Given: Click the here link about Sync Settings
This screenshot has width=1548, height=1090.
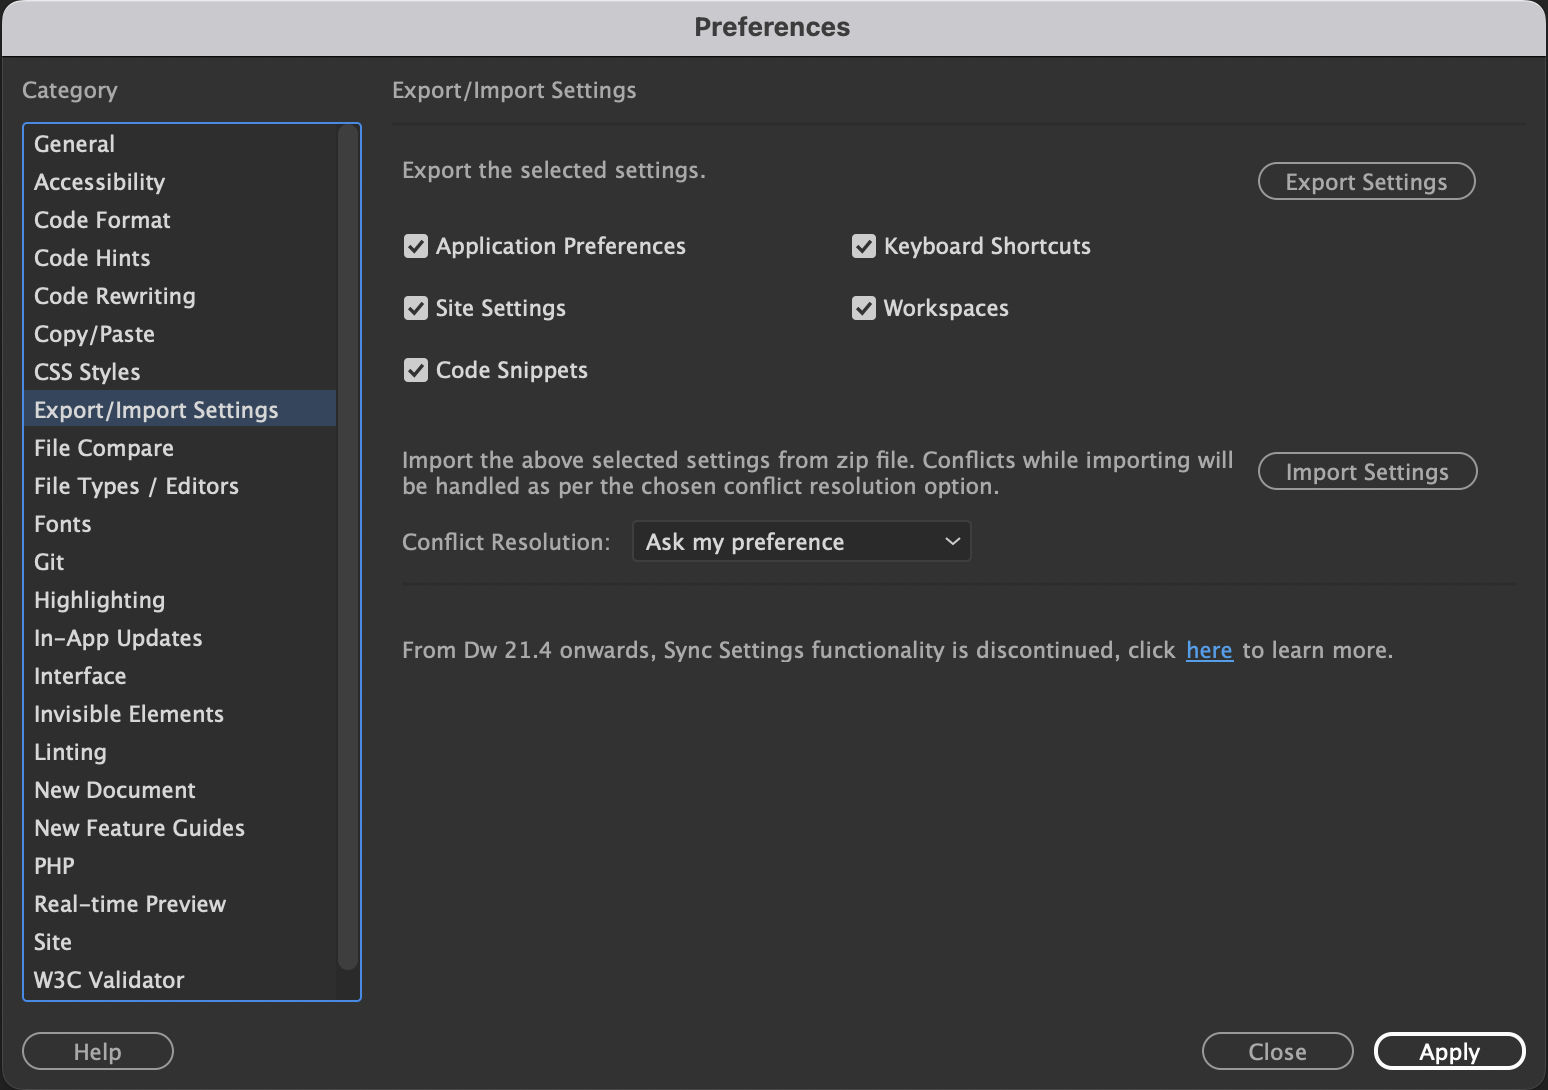Looking at the screenshot, I should click(1209, 650).
